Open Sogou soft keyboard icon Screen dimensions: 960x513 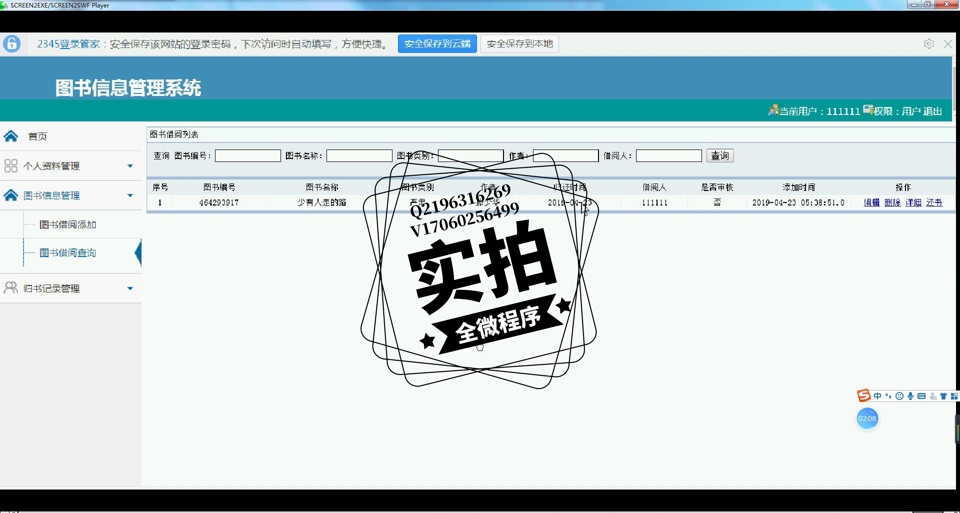pos(921,396)
